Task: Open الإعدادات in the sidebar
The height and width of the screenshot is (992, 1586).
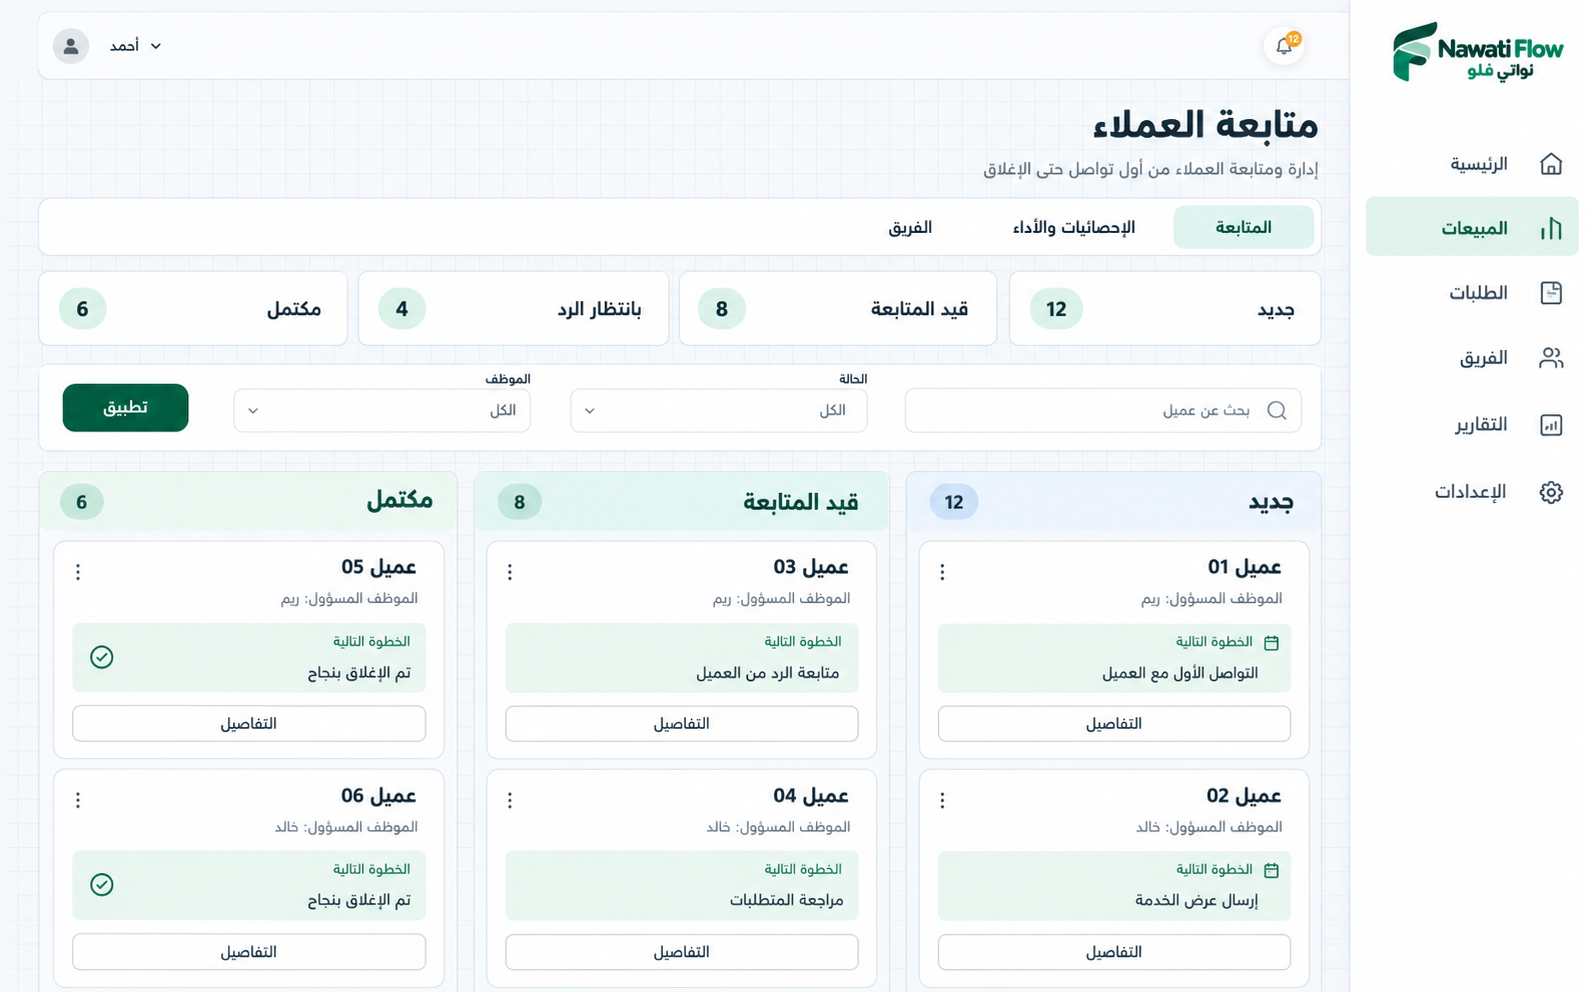Action: click(1499, 492)
